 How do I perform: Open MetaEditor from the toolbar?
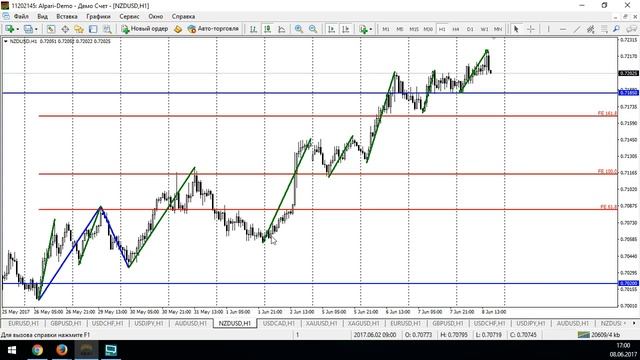click(178, 29)
